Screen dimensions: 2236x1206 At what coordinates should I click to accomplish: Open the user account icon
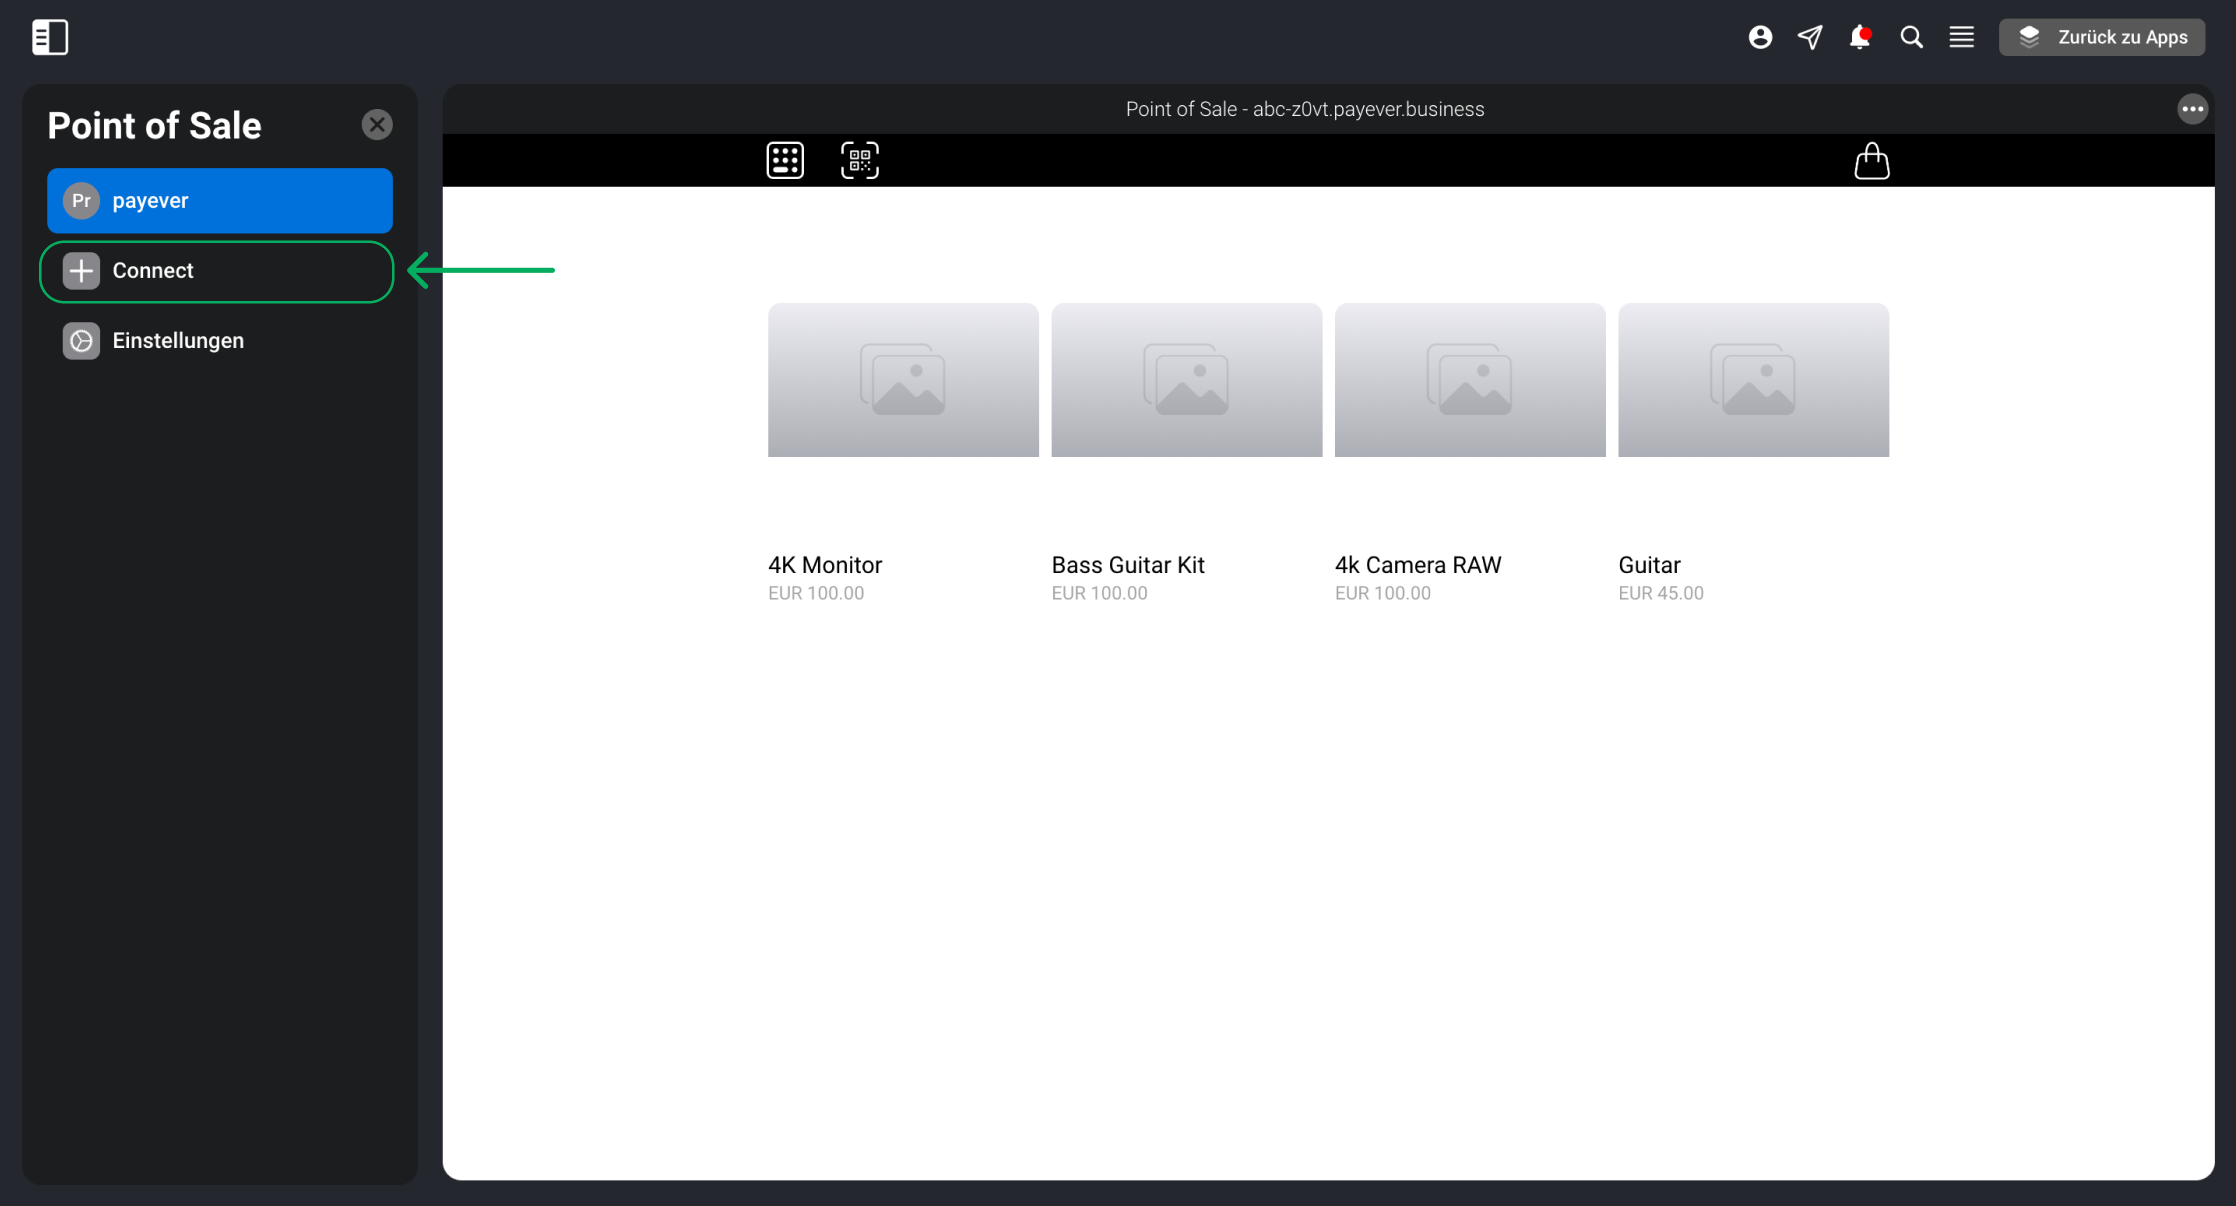pyautogui.click(x=1760, y=37)
